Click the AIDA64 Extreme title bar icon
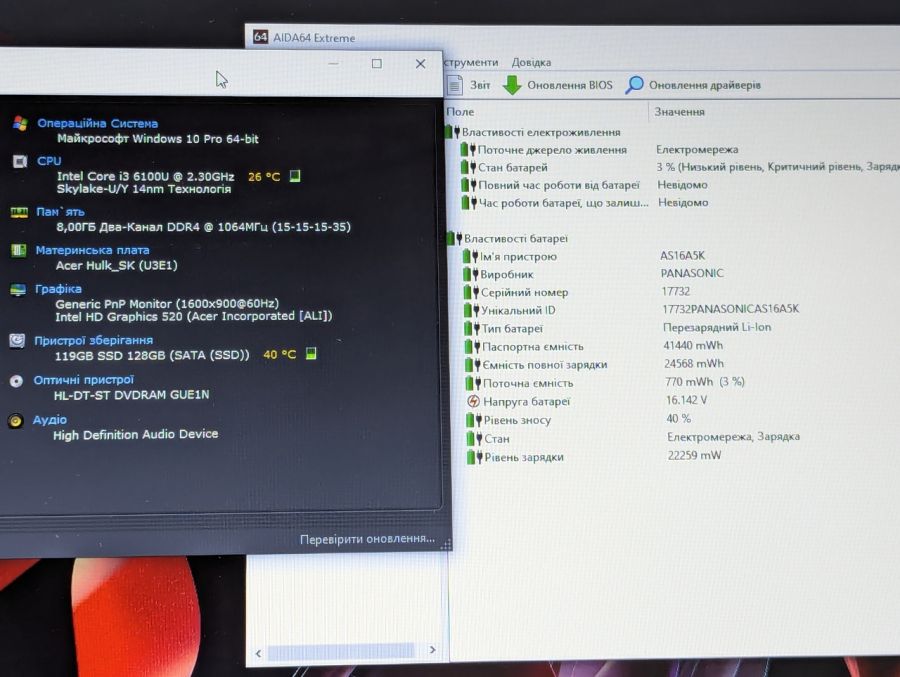 pyautogui.click(x=260, y=37)
